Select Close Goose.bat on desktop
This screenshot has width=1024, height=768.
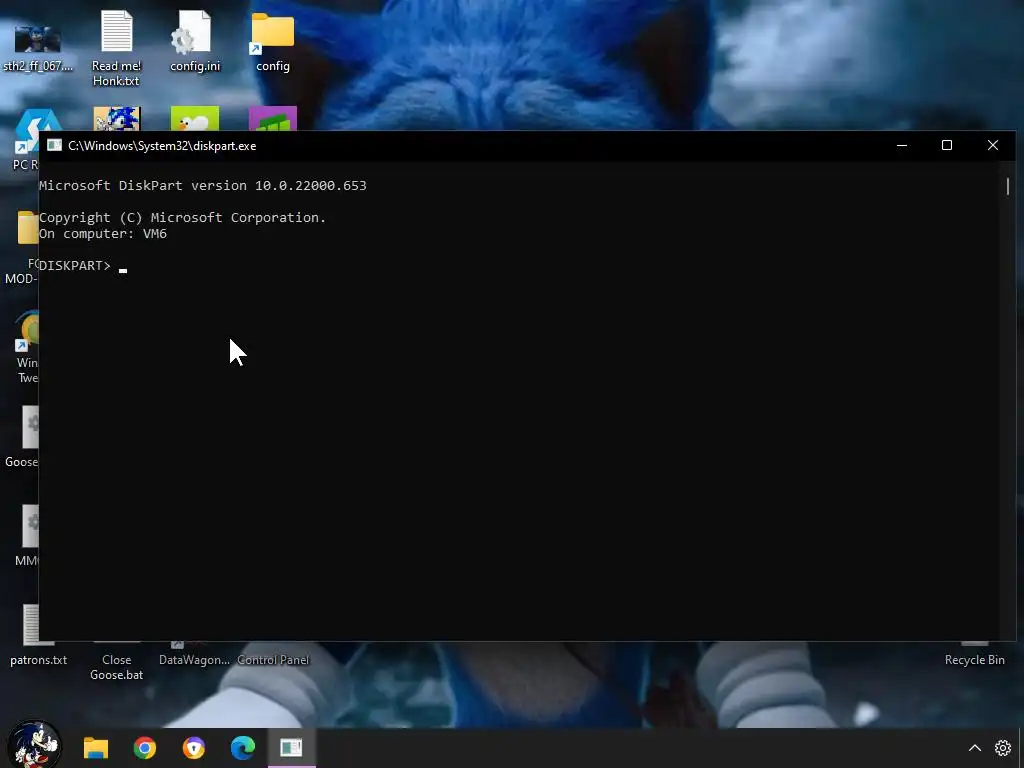pos(116,667)
